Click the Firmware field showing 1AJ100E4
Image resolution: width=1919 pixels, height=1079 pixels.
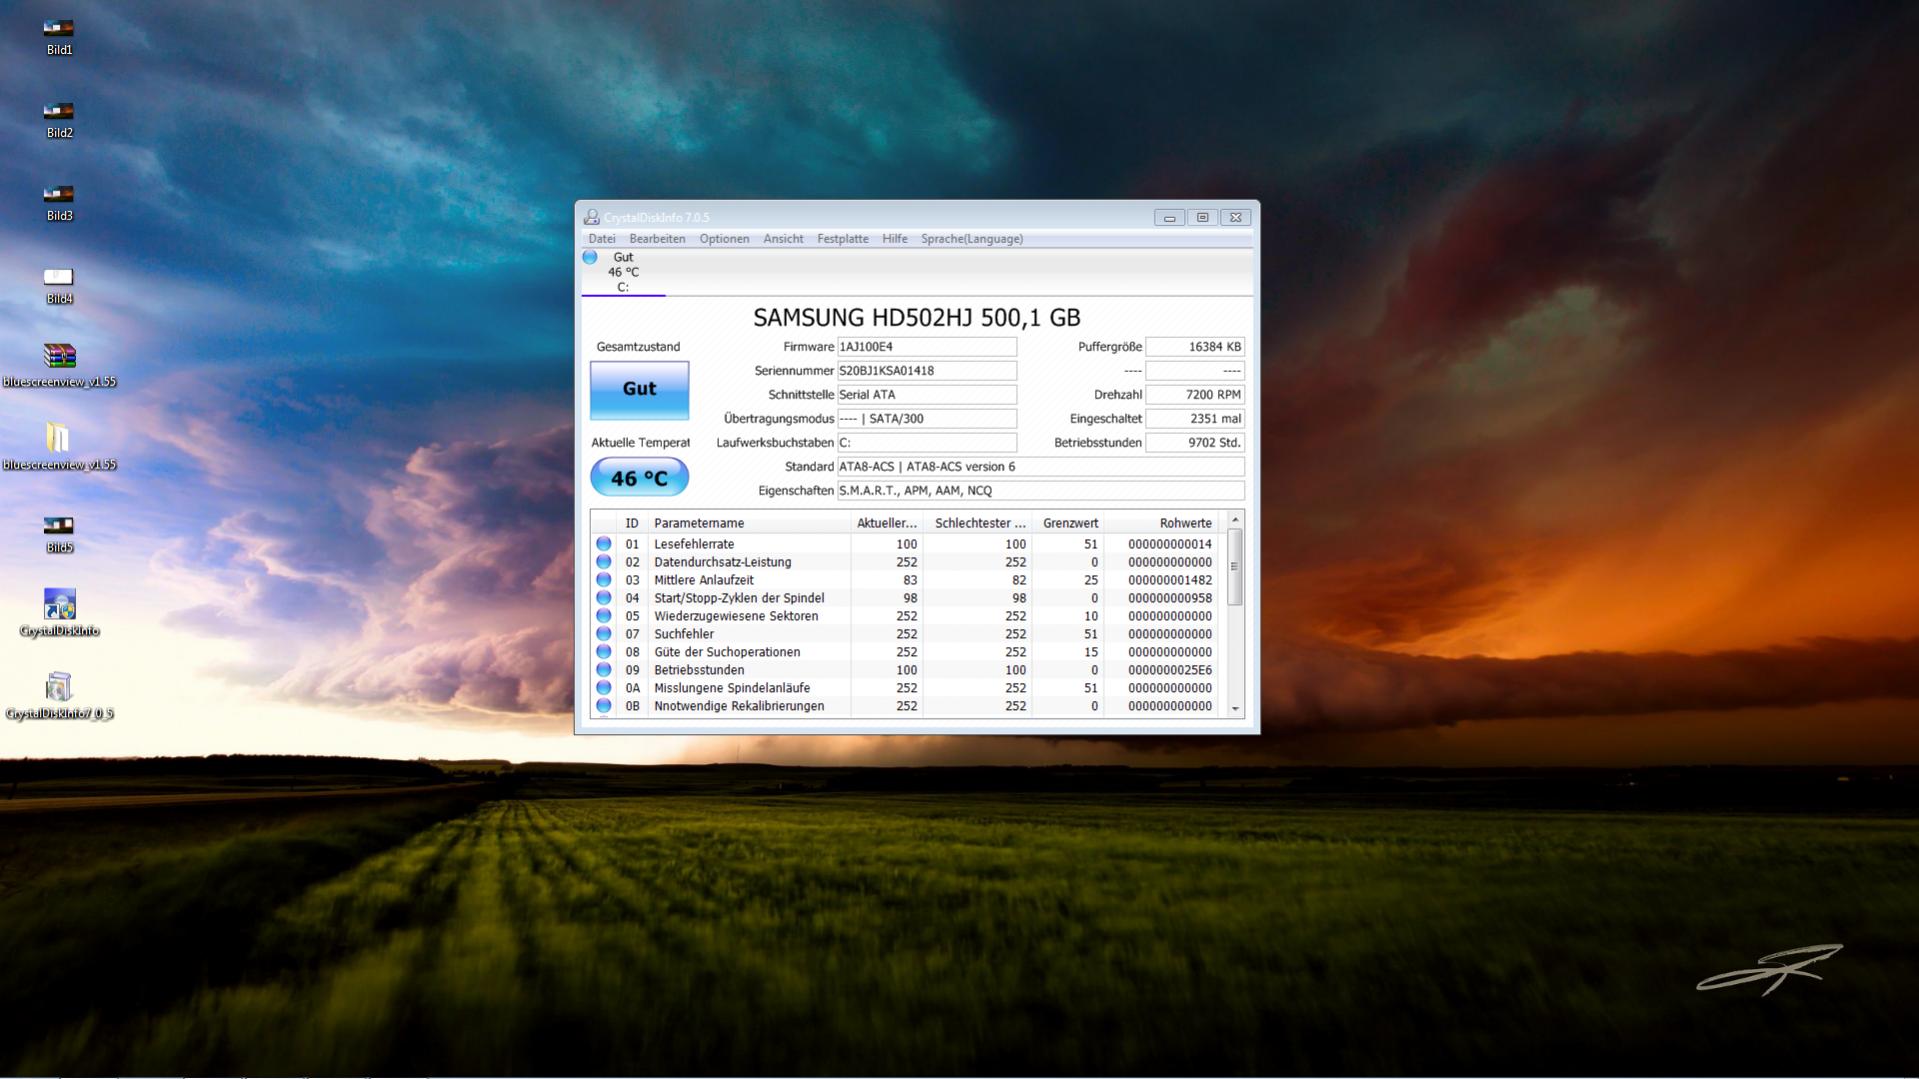click(926, 347)
